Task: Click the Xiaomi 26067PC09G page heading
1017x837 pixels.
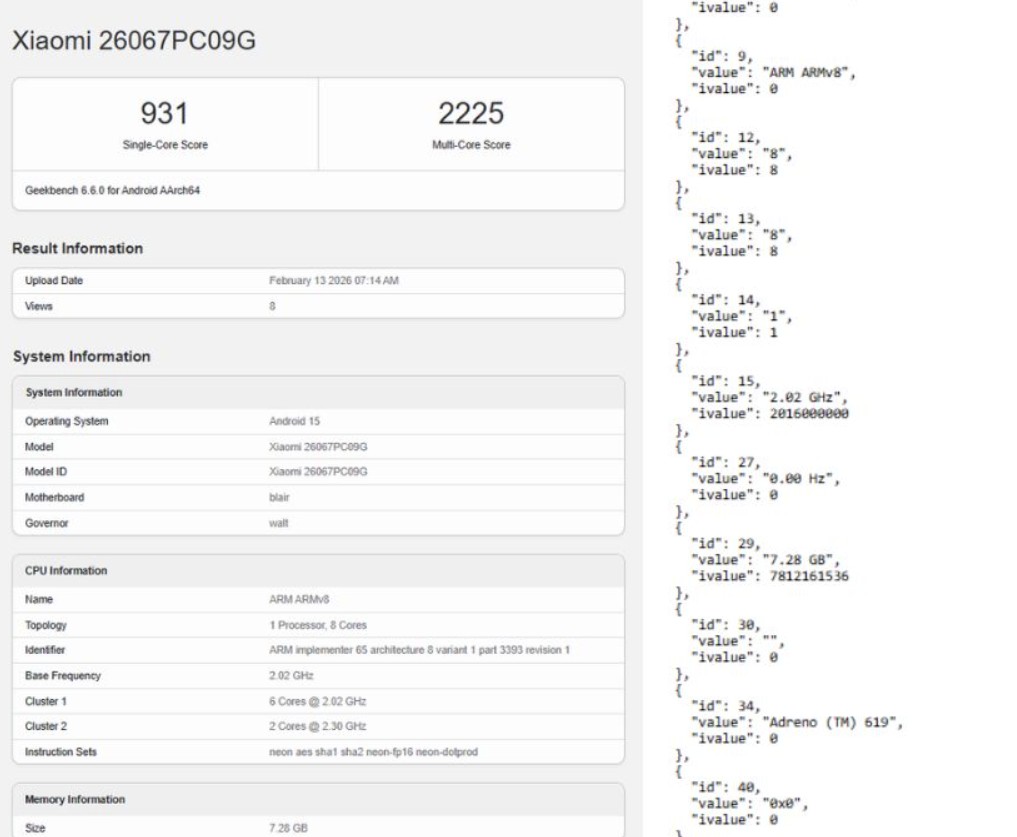Action: (132, 43)
